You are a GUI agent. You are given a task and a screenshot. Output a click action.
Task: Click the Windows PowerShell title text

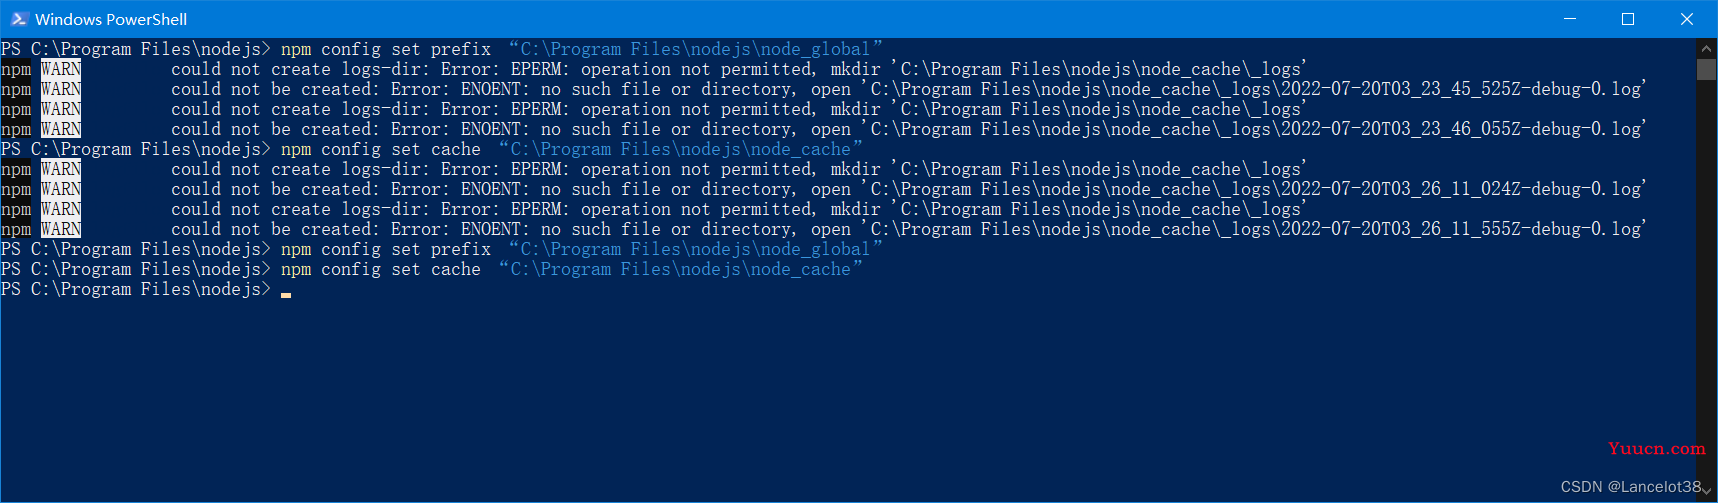pyautogui.click(x=111, y=19)
